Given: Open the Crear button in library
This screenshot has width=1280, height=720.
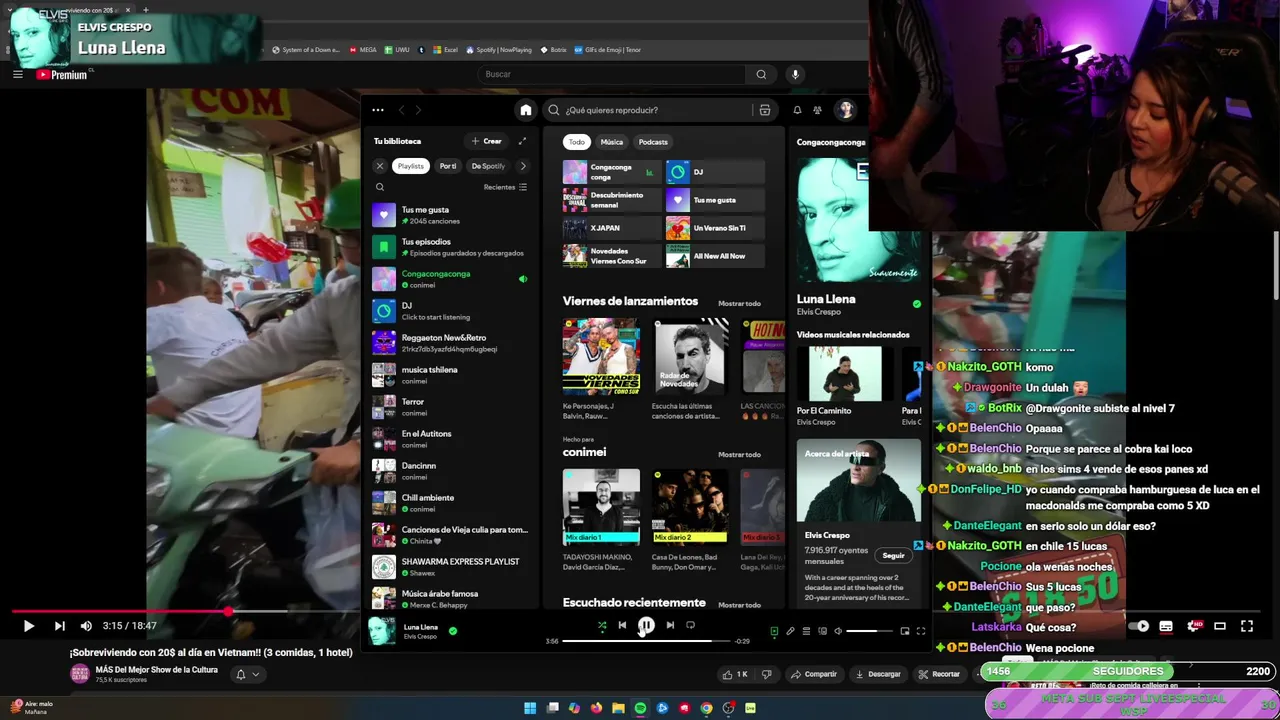Looking at the screenshot, I should (x=487, y=141).
